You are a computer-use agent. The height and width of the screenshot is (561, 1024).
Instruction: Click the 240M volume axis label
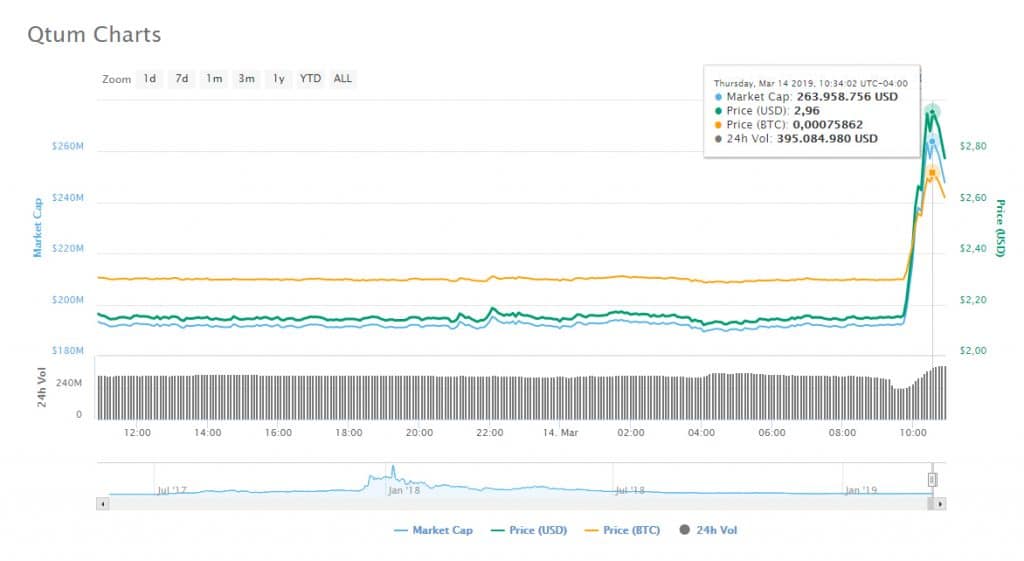(69, 383)
